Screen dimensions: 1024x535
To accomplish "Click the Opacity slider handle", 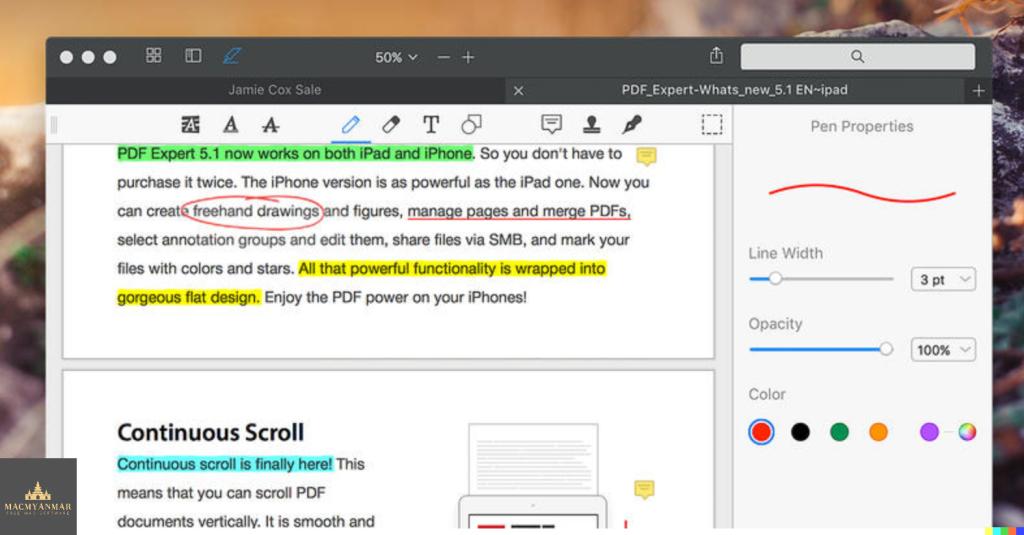I will point(886,349).
